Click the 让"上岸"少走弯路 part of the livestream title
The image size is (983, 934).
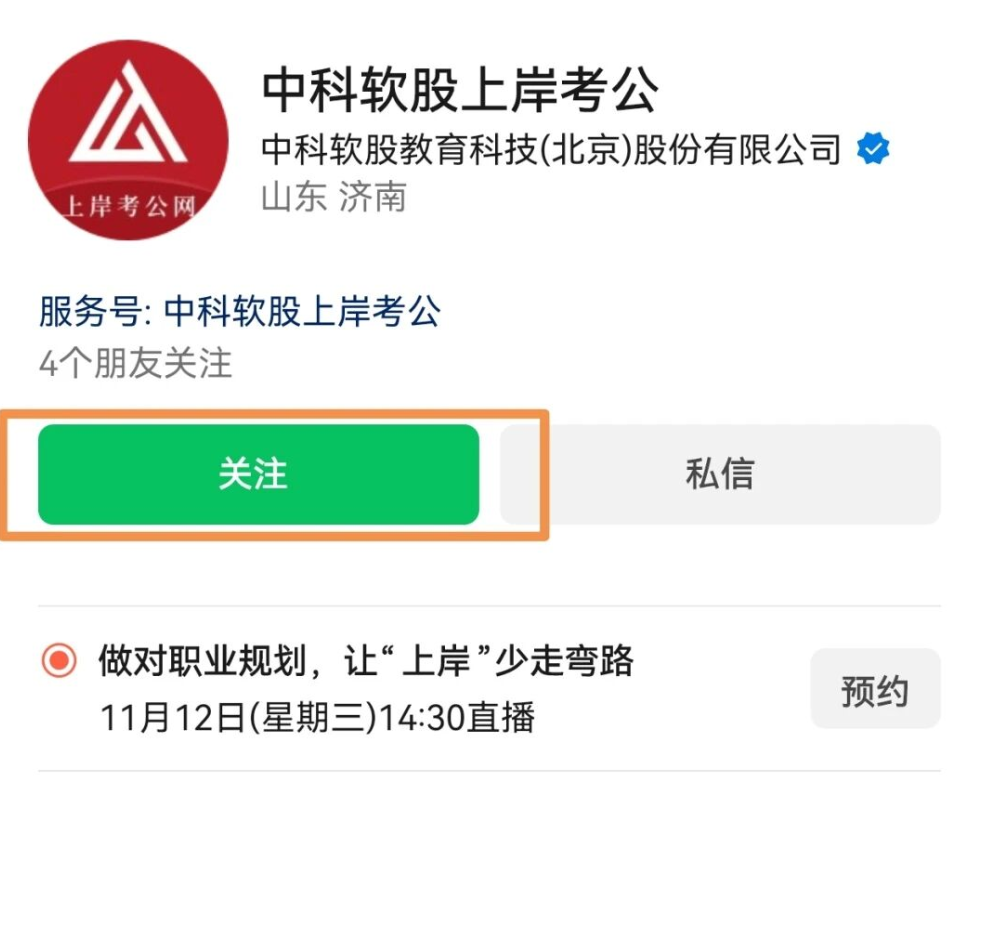coord(491,661)
